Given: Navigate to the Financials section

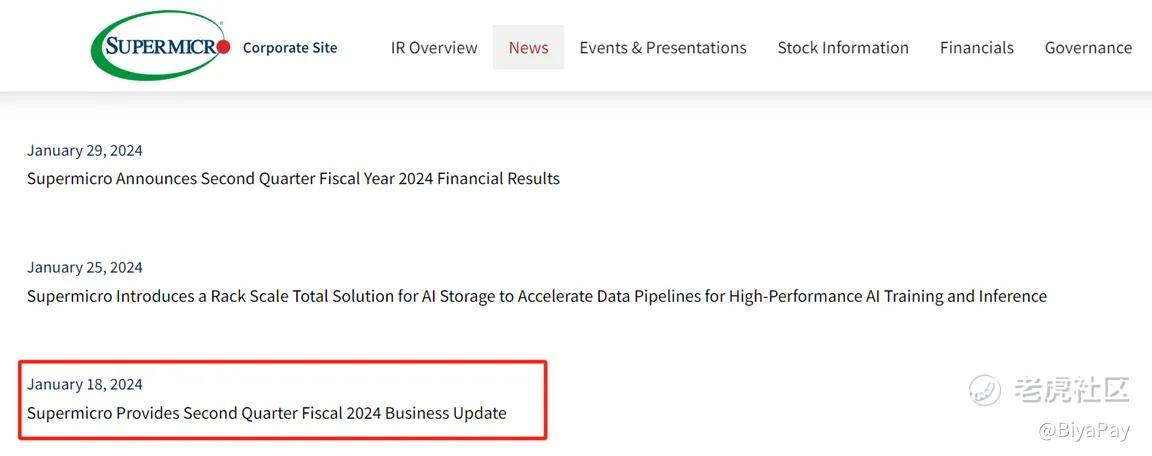Looking at the screenshot, I should (976, 48).
